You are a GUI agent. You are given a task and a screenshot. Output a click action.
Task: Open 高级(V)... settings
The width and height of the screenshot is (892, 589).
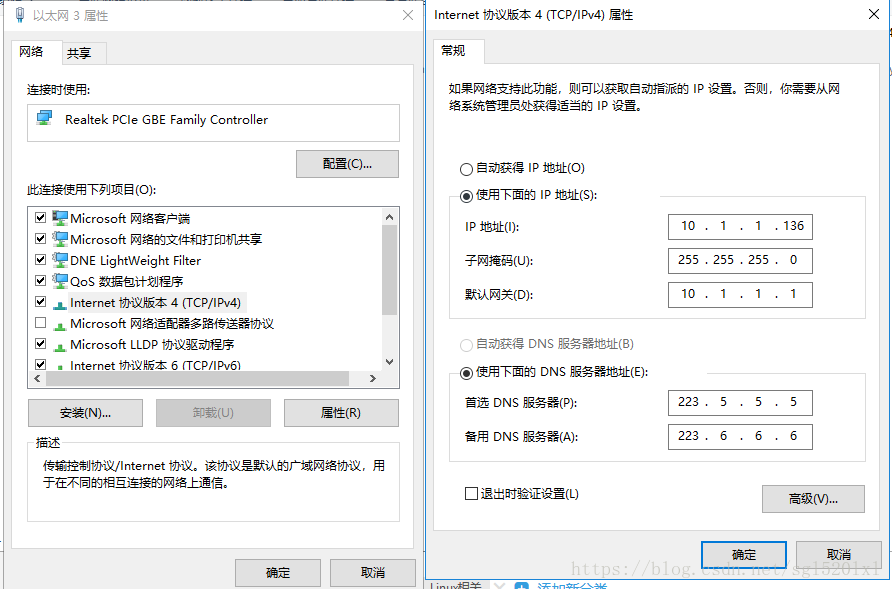point(813,499)
